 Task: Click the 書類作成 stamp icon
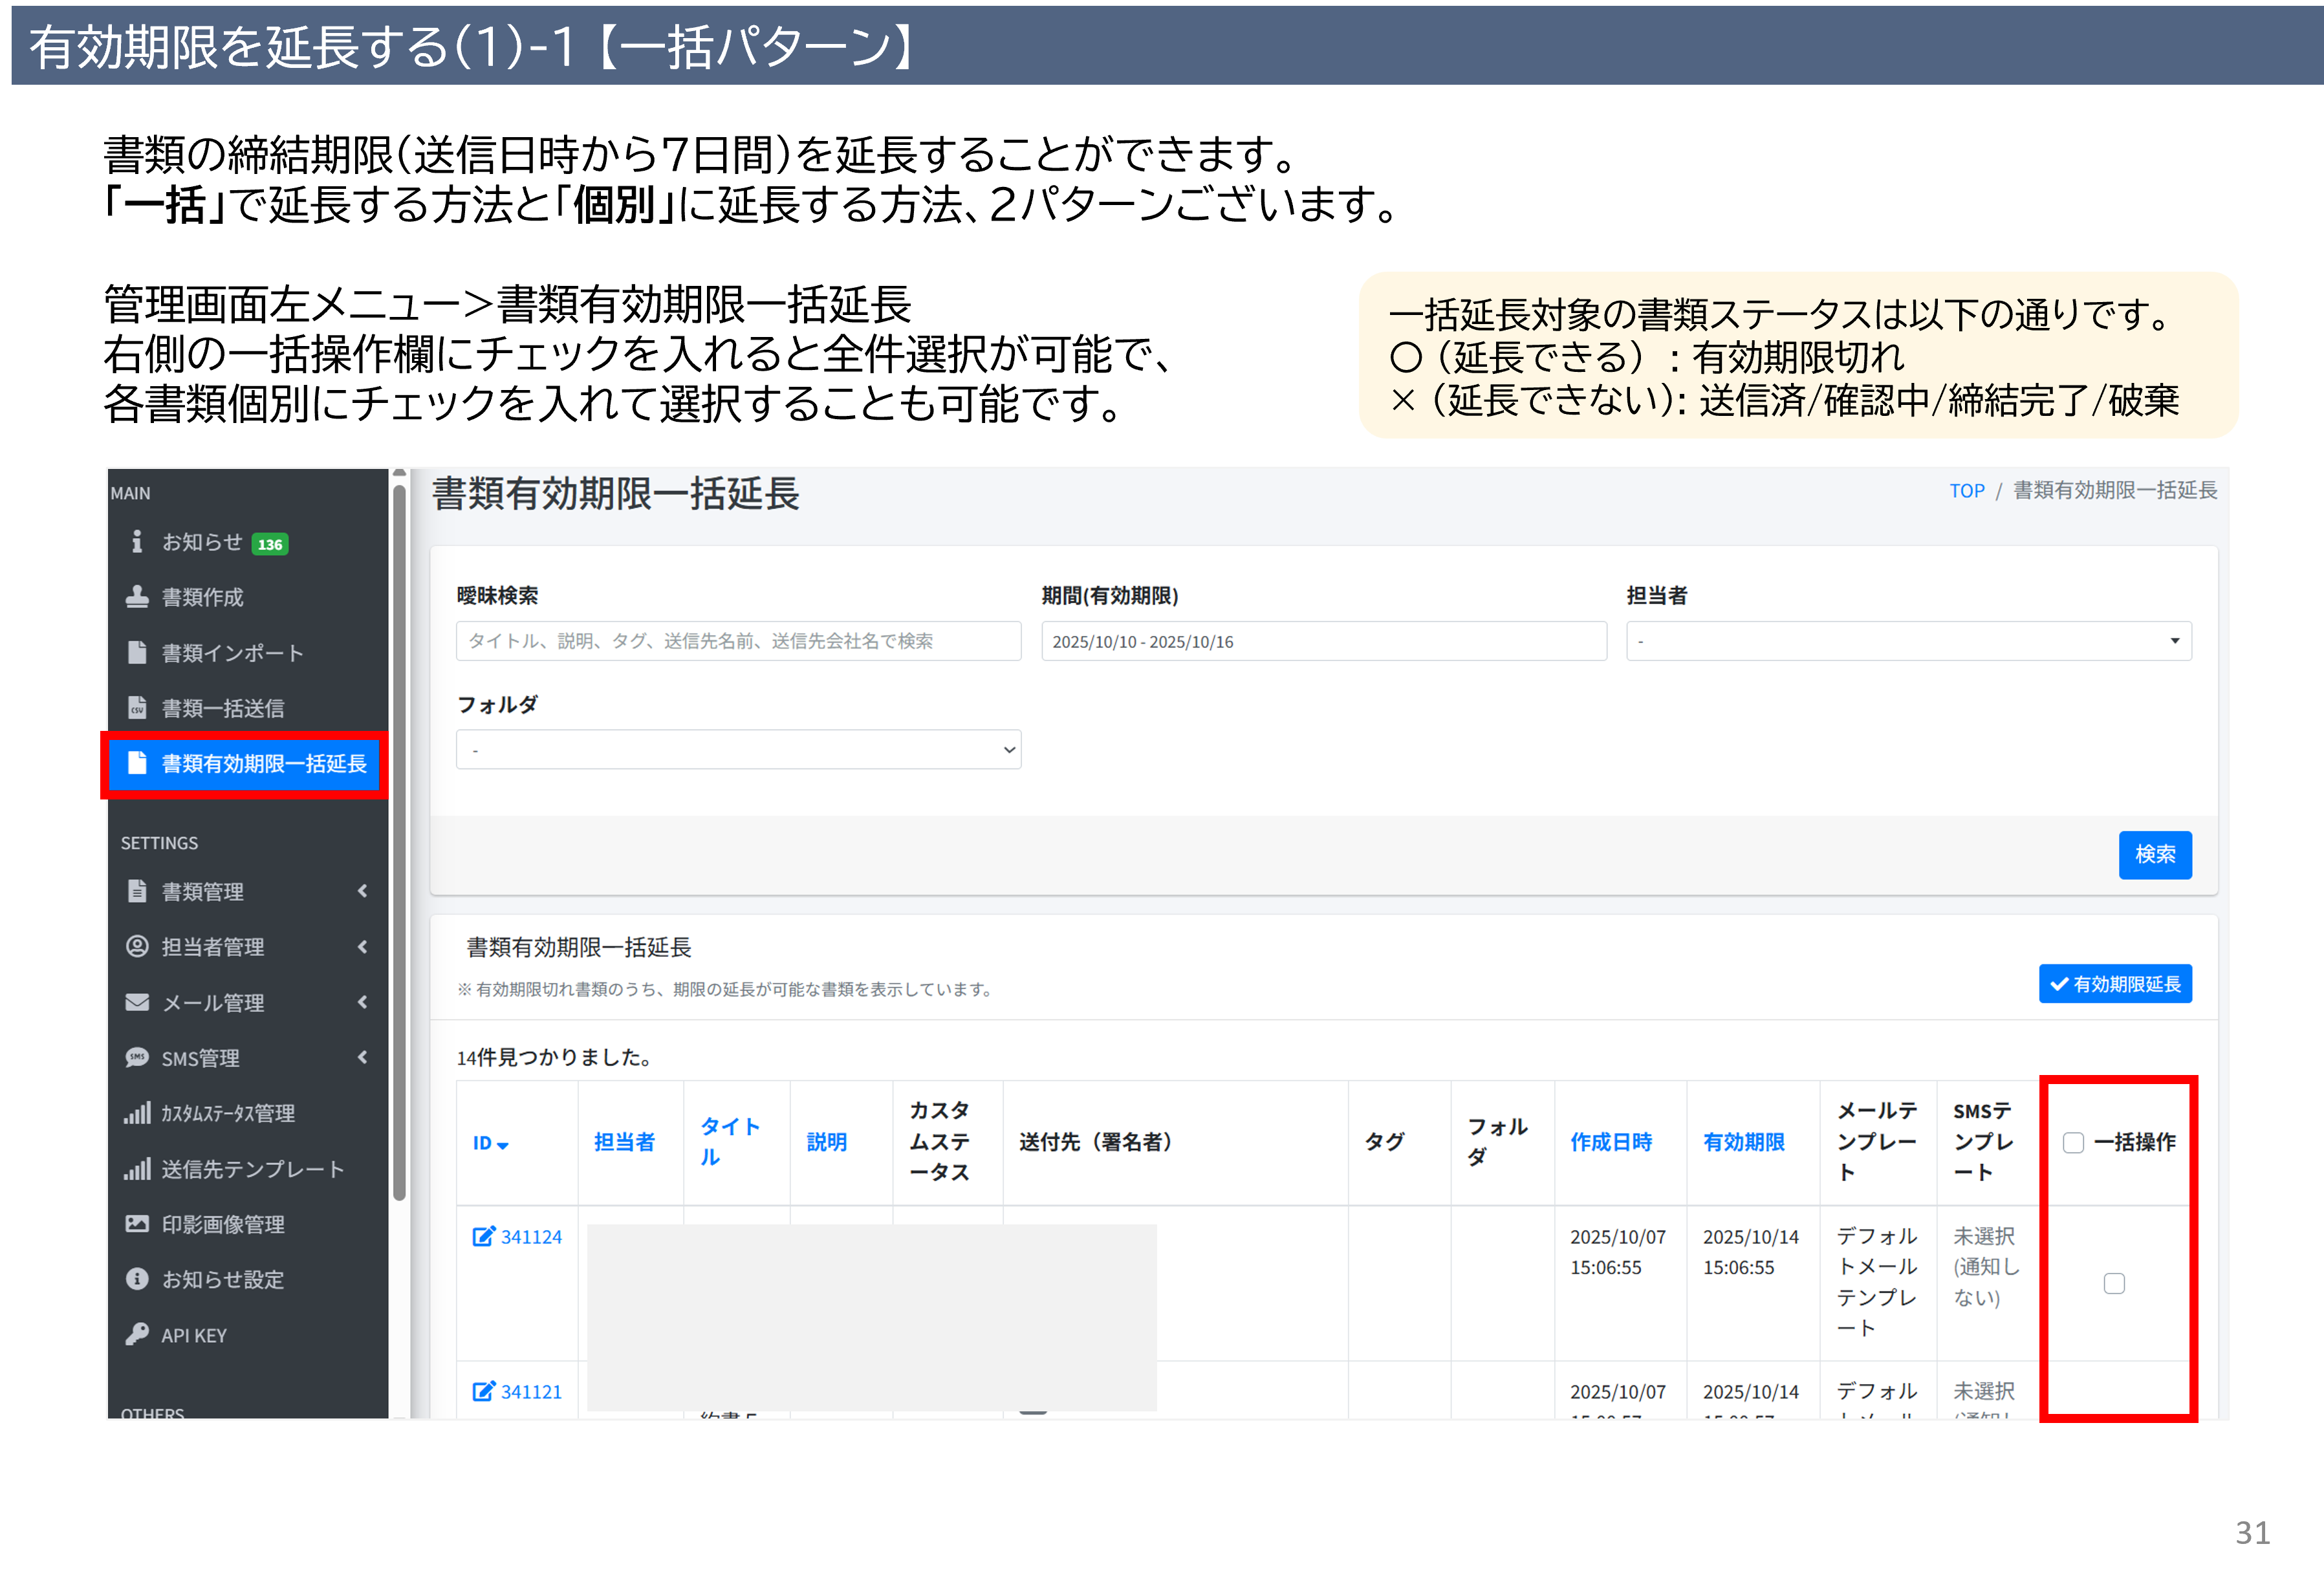click(x=137, y=597)
